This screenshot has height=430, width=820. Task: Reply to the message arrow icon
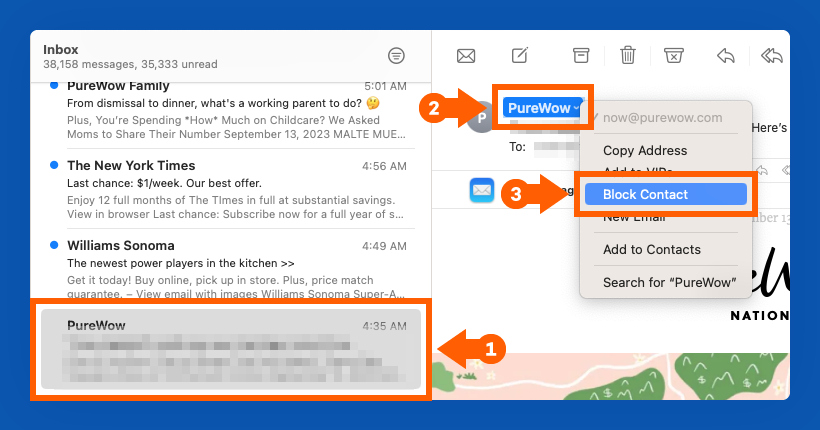coord(726,55)
